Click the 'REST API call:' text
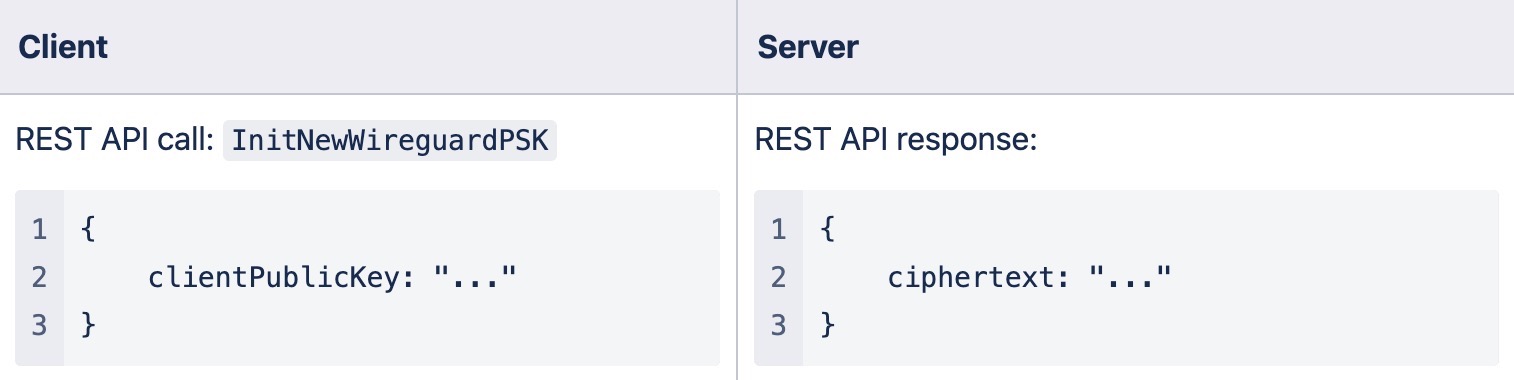This screenshot has width=1514, height=380. [115, 141]
